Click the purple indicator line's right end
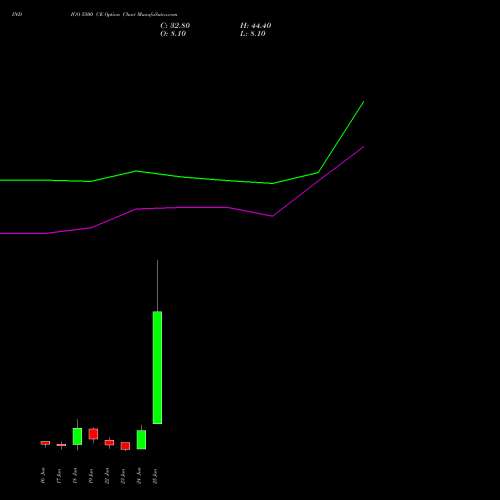This screenshot has width=500, height=500. 363,147
